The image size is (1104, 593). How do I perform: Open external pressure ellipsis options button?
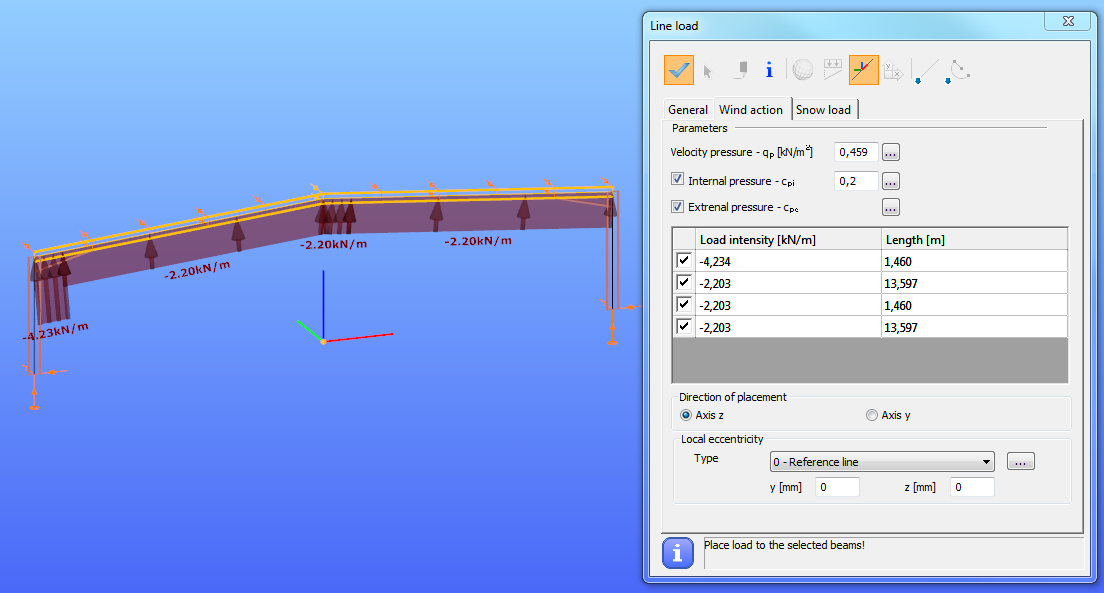click(x=891, y=207)
